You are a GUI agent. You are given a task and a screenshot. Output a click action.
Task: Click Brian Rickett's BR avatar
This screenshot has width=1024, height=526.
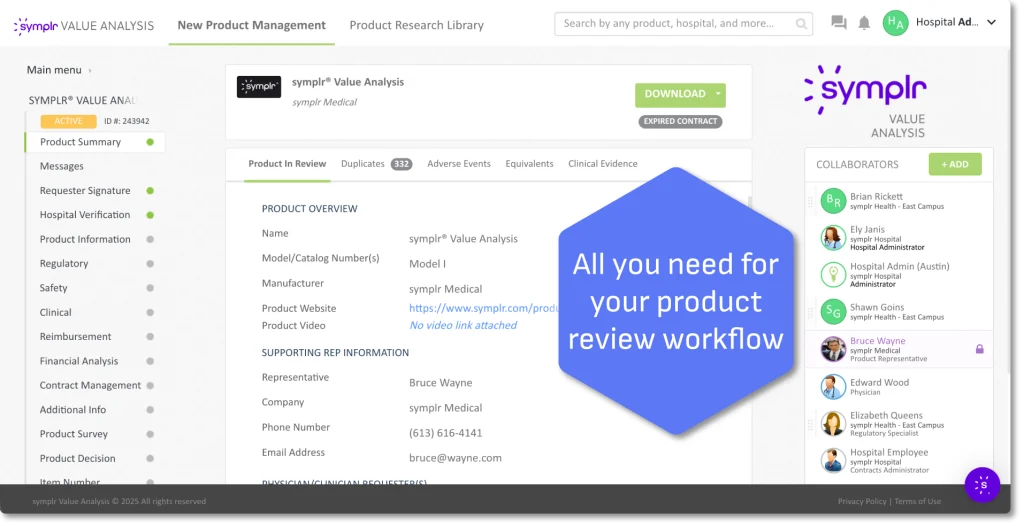tap(833, 201)
